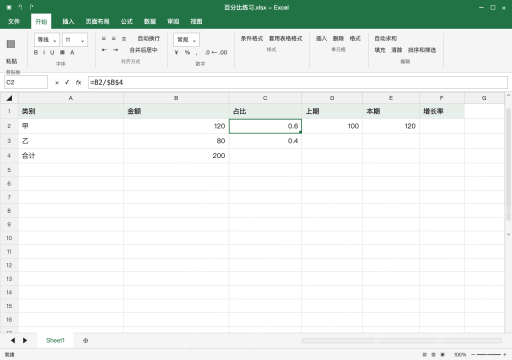Click the formula bar showing =B2/$B$4

(298, 82)
